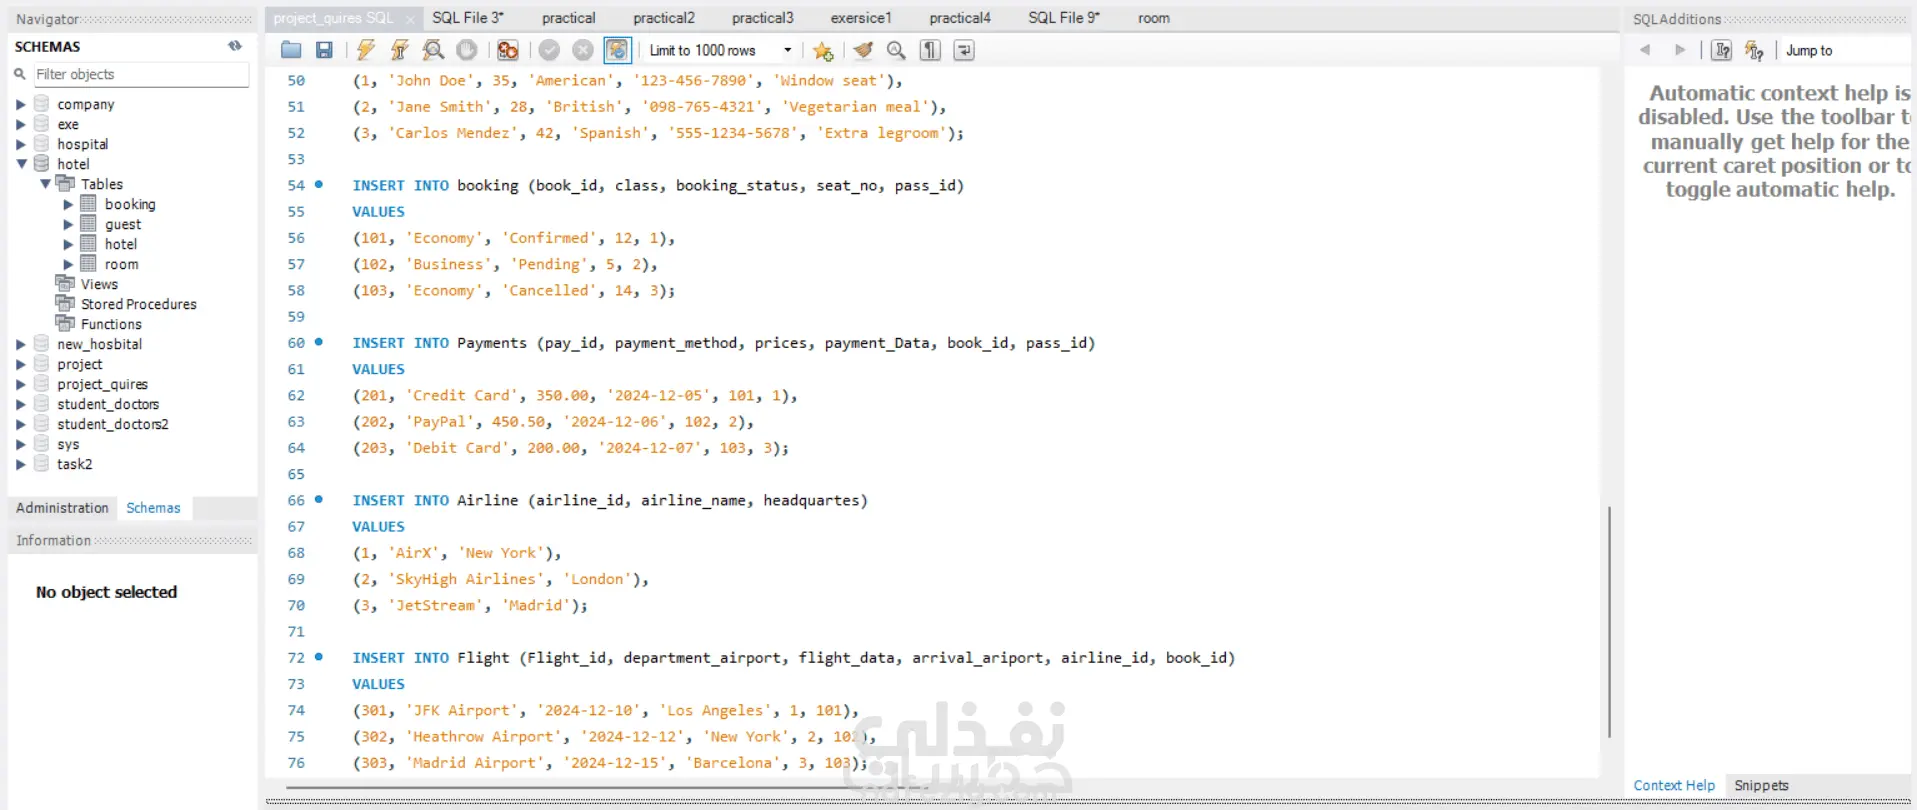Open a SQL script file via folder icon
The image size is (1917, 810).
coord(291,50)
